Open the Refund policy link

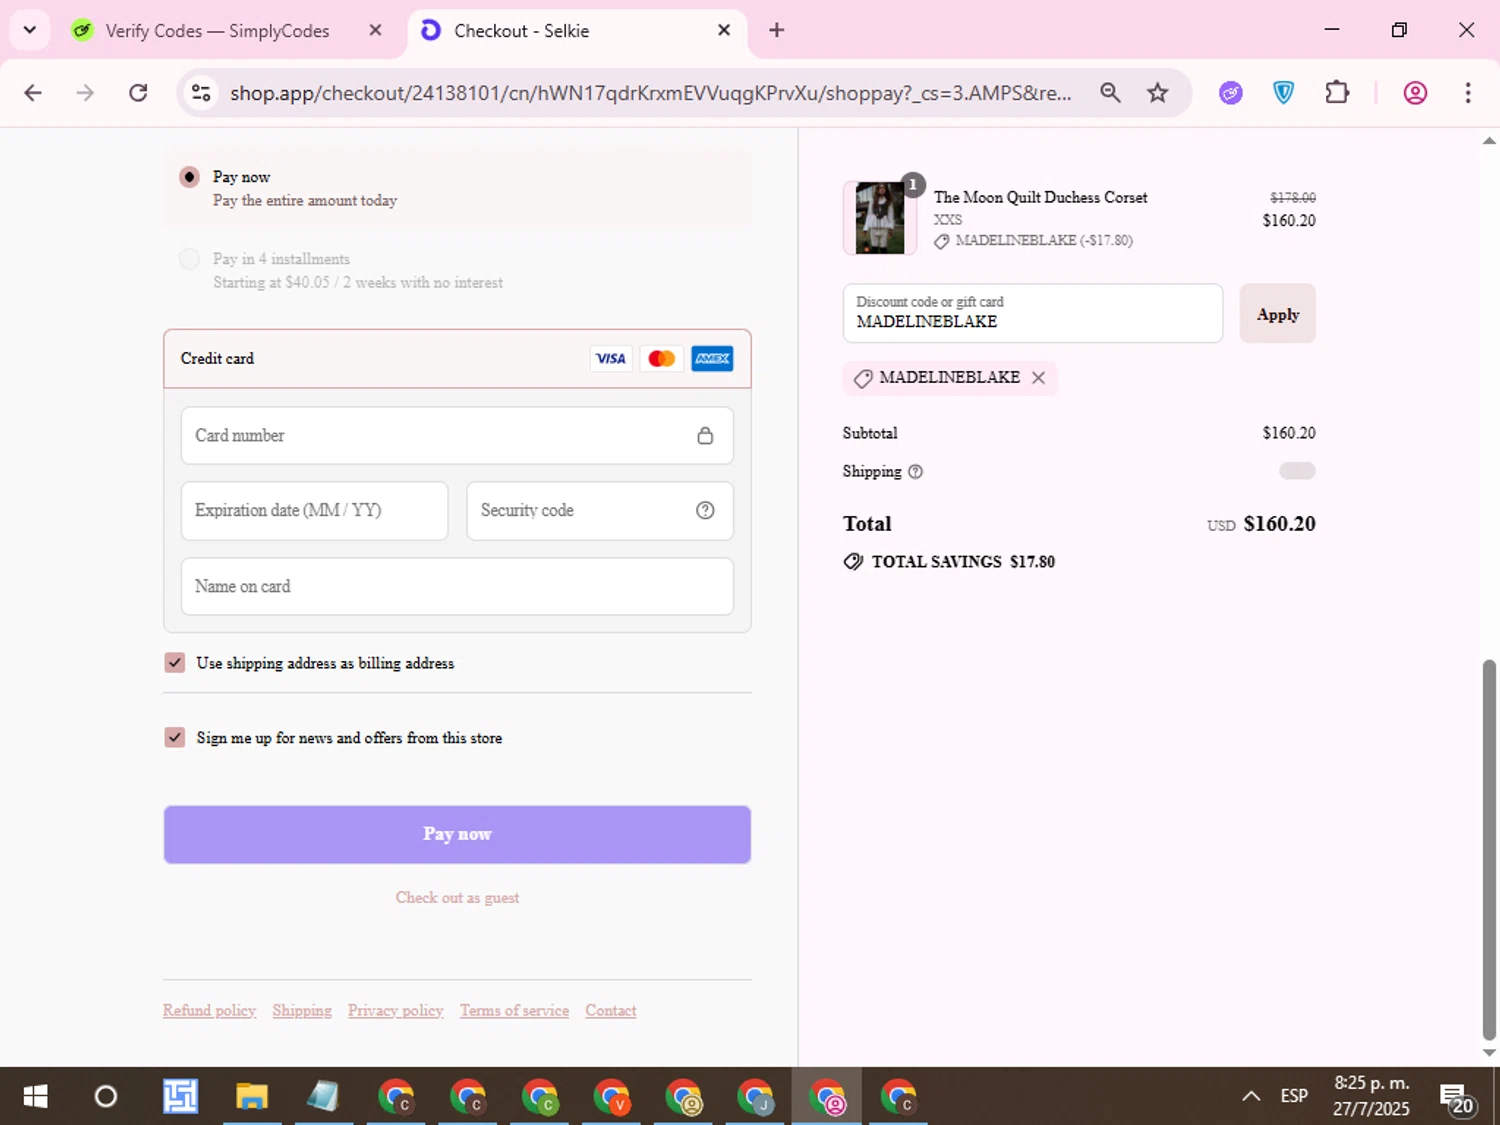pos(209,1011)
